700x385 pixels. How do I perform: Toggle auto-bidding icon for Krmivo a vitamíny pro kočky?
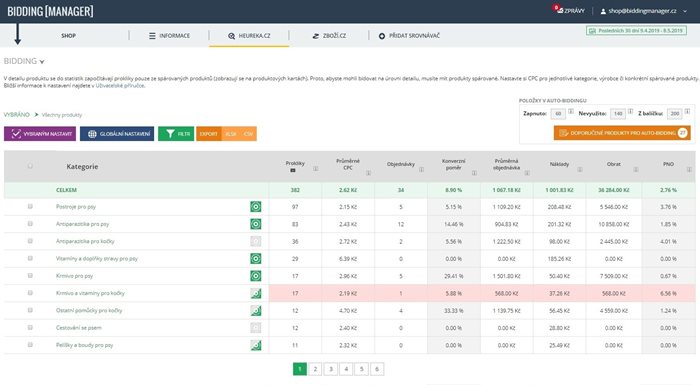pyautogui.click(x=255, y=293)
